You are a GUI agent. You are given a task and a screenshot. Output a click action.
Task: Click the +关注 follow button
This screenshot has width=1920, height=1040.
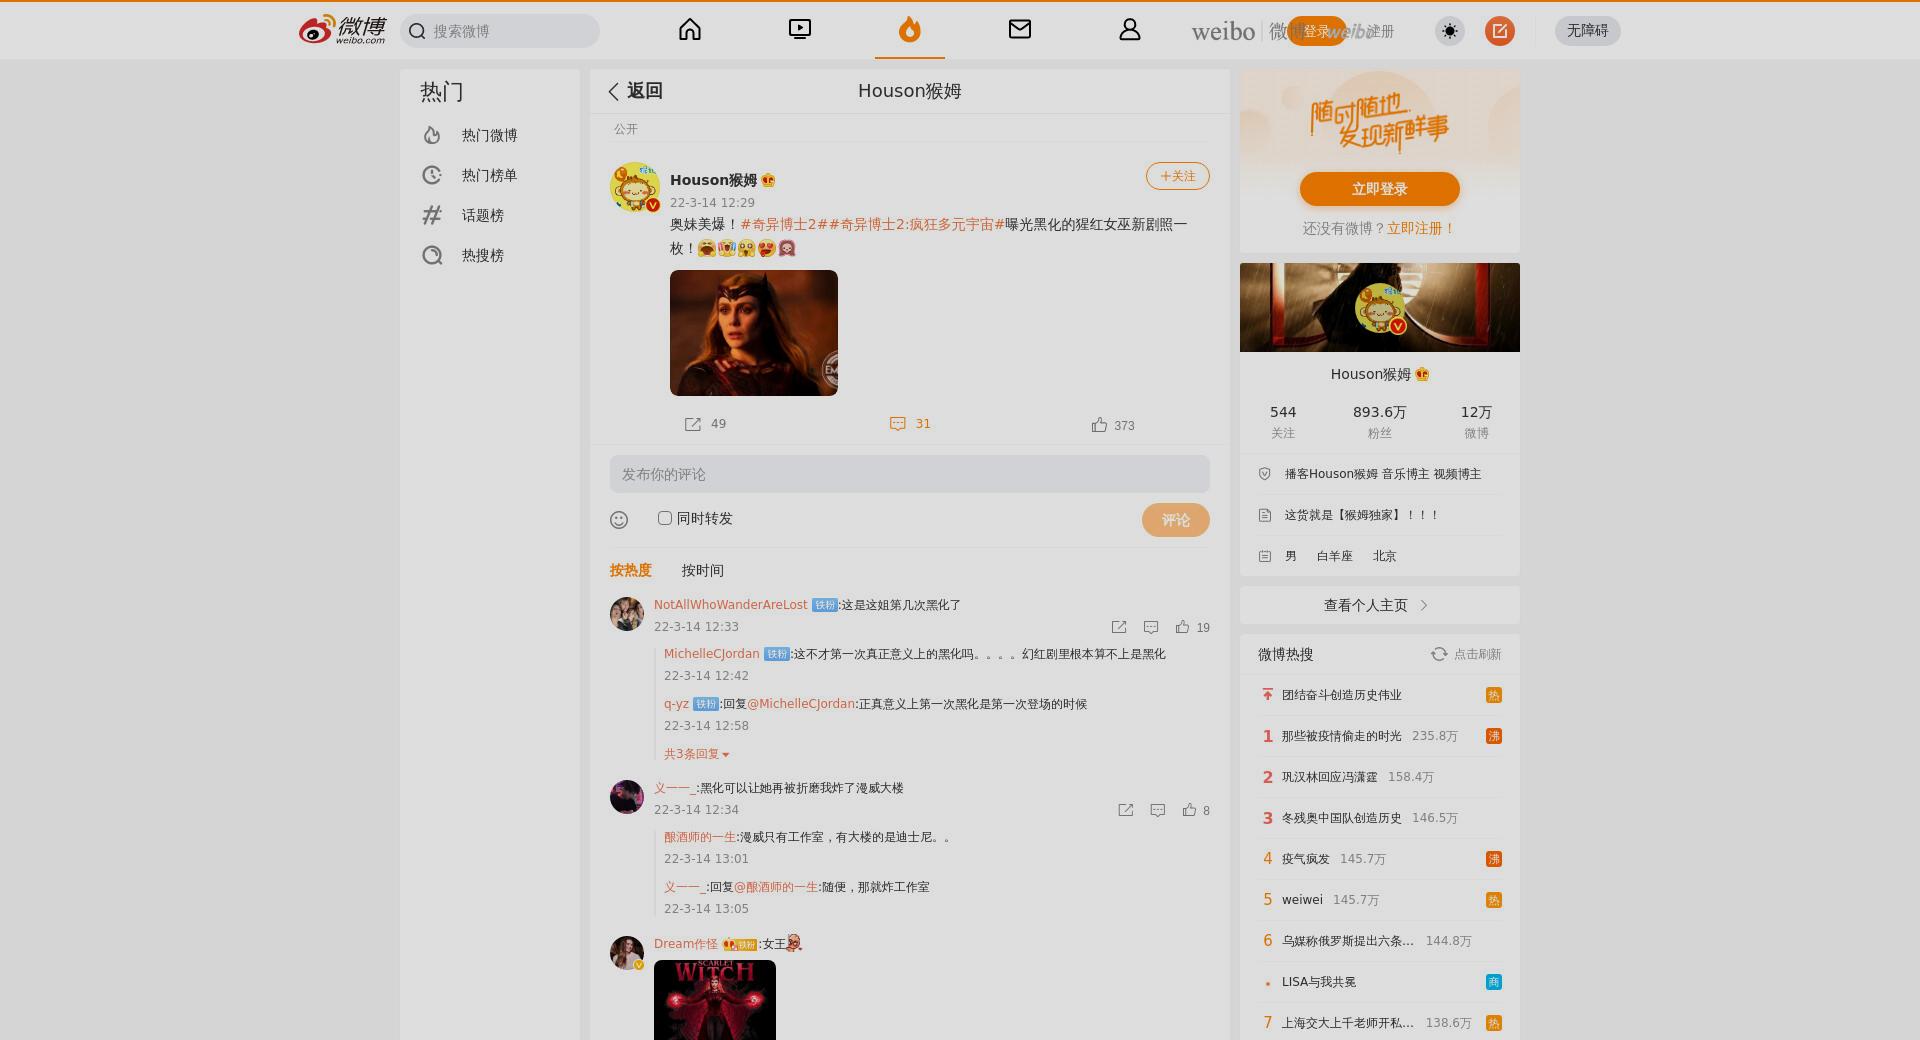1178,176
